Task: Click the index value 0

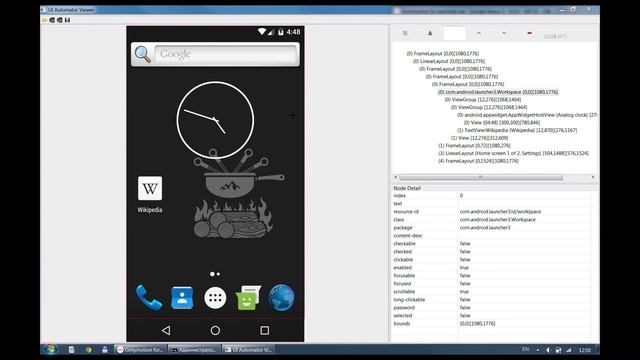Action: 461,196
